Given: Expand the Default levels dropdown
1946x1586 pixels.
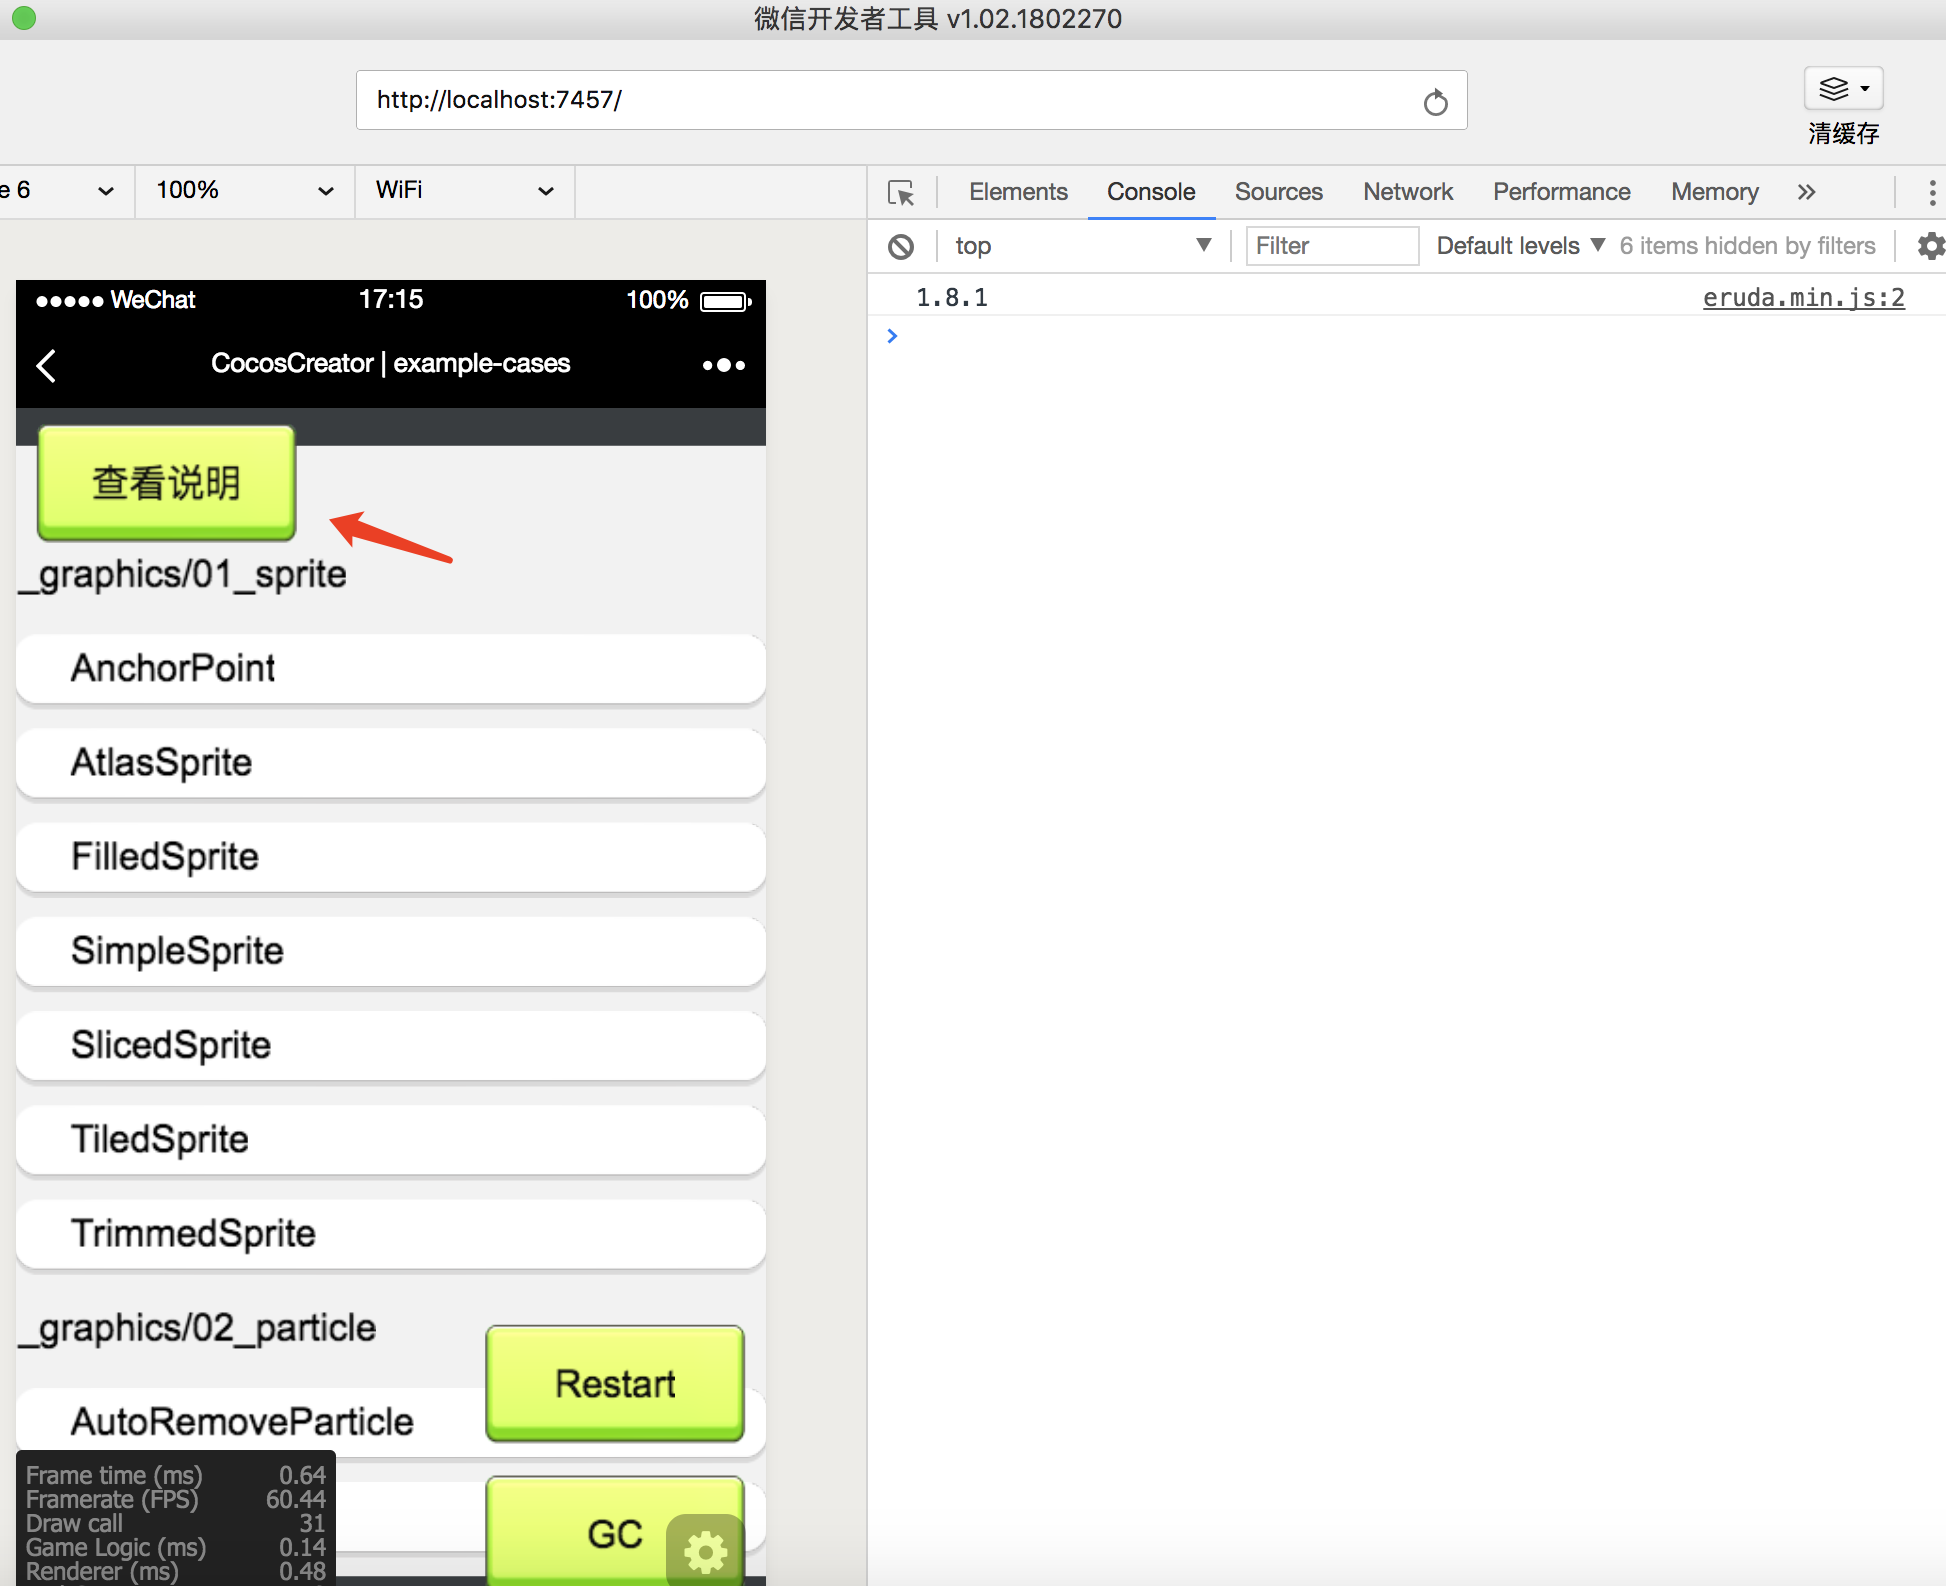Looking at the screenshot, I should point(1520,246).
